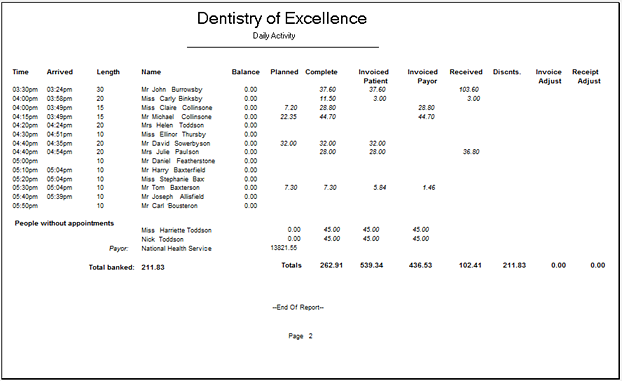This screenshot has width=622, height=381.
Task: Click the Arrived column header
Action: click(x=60, y=72)
